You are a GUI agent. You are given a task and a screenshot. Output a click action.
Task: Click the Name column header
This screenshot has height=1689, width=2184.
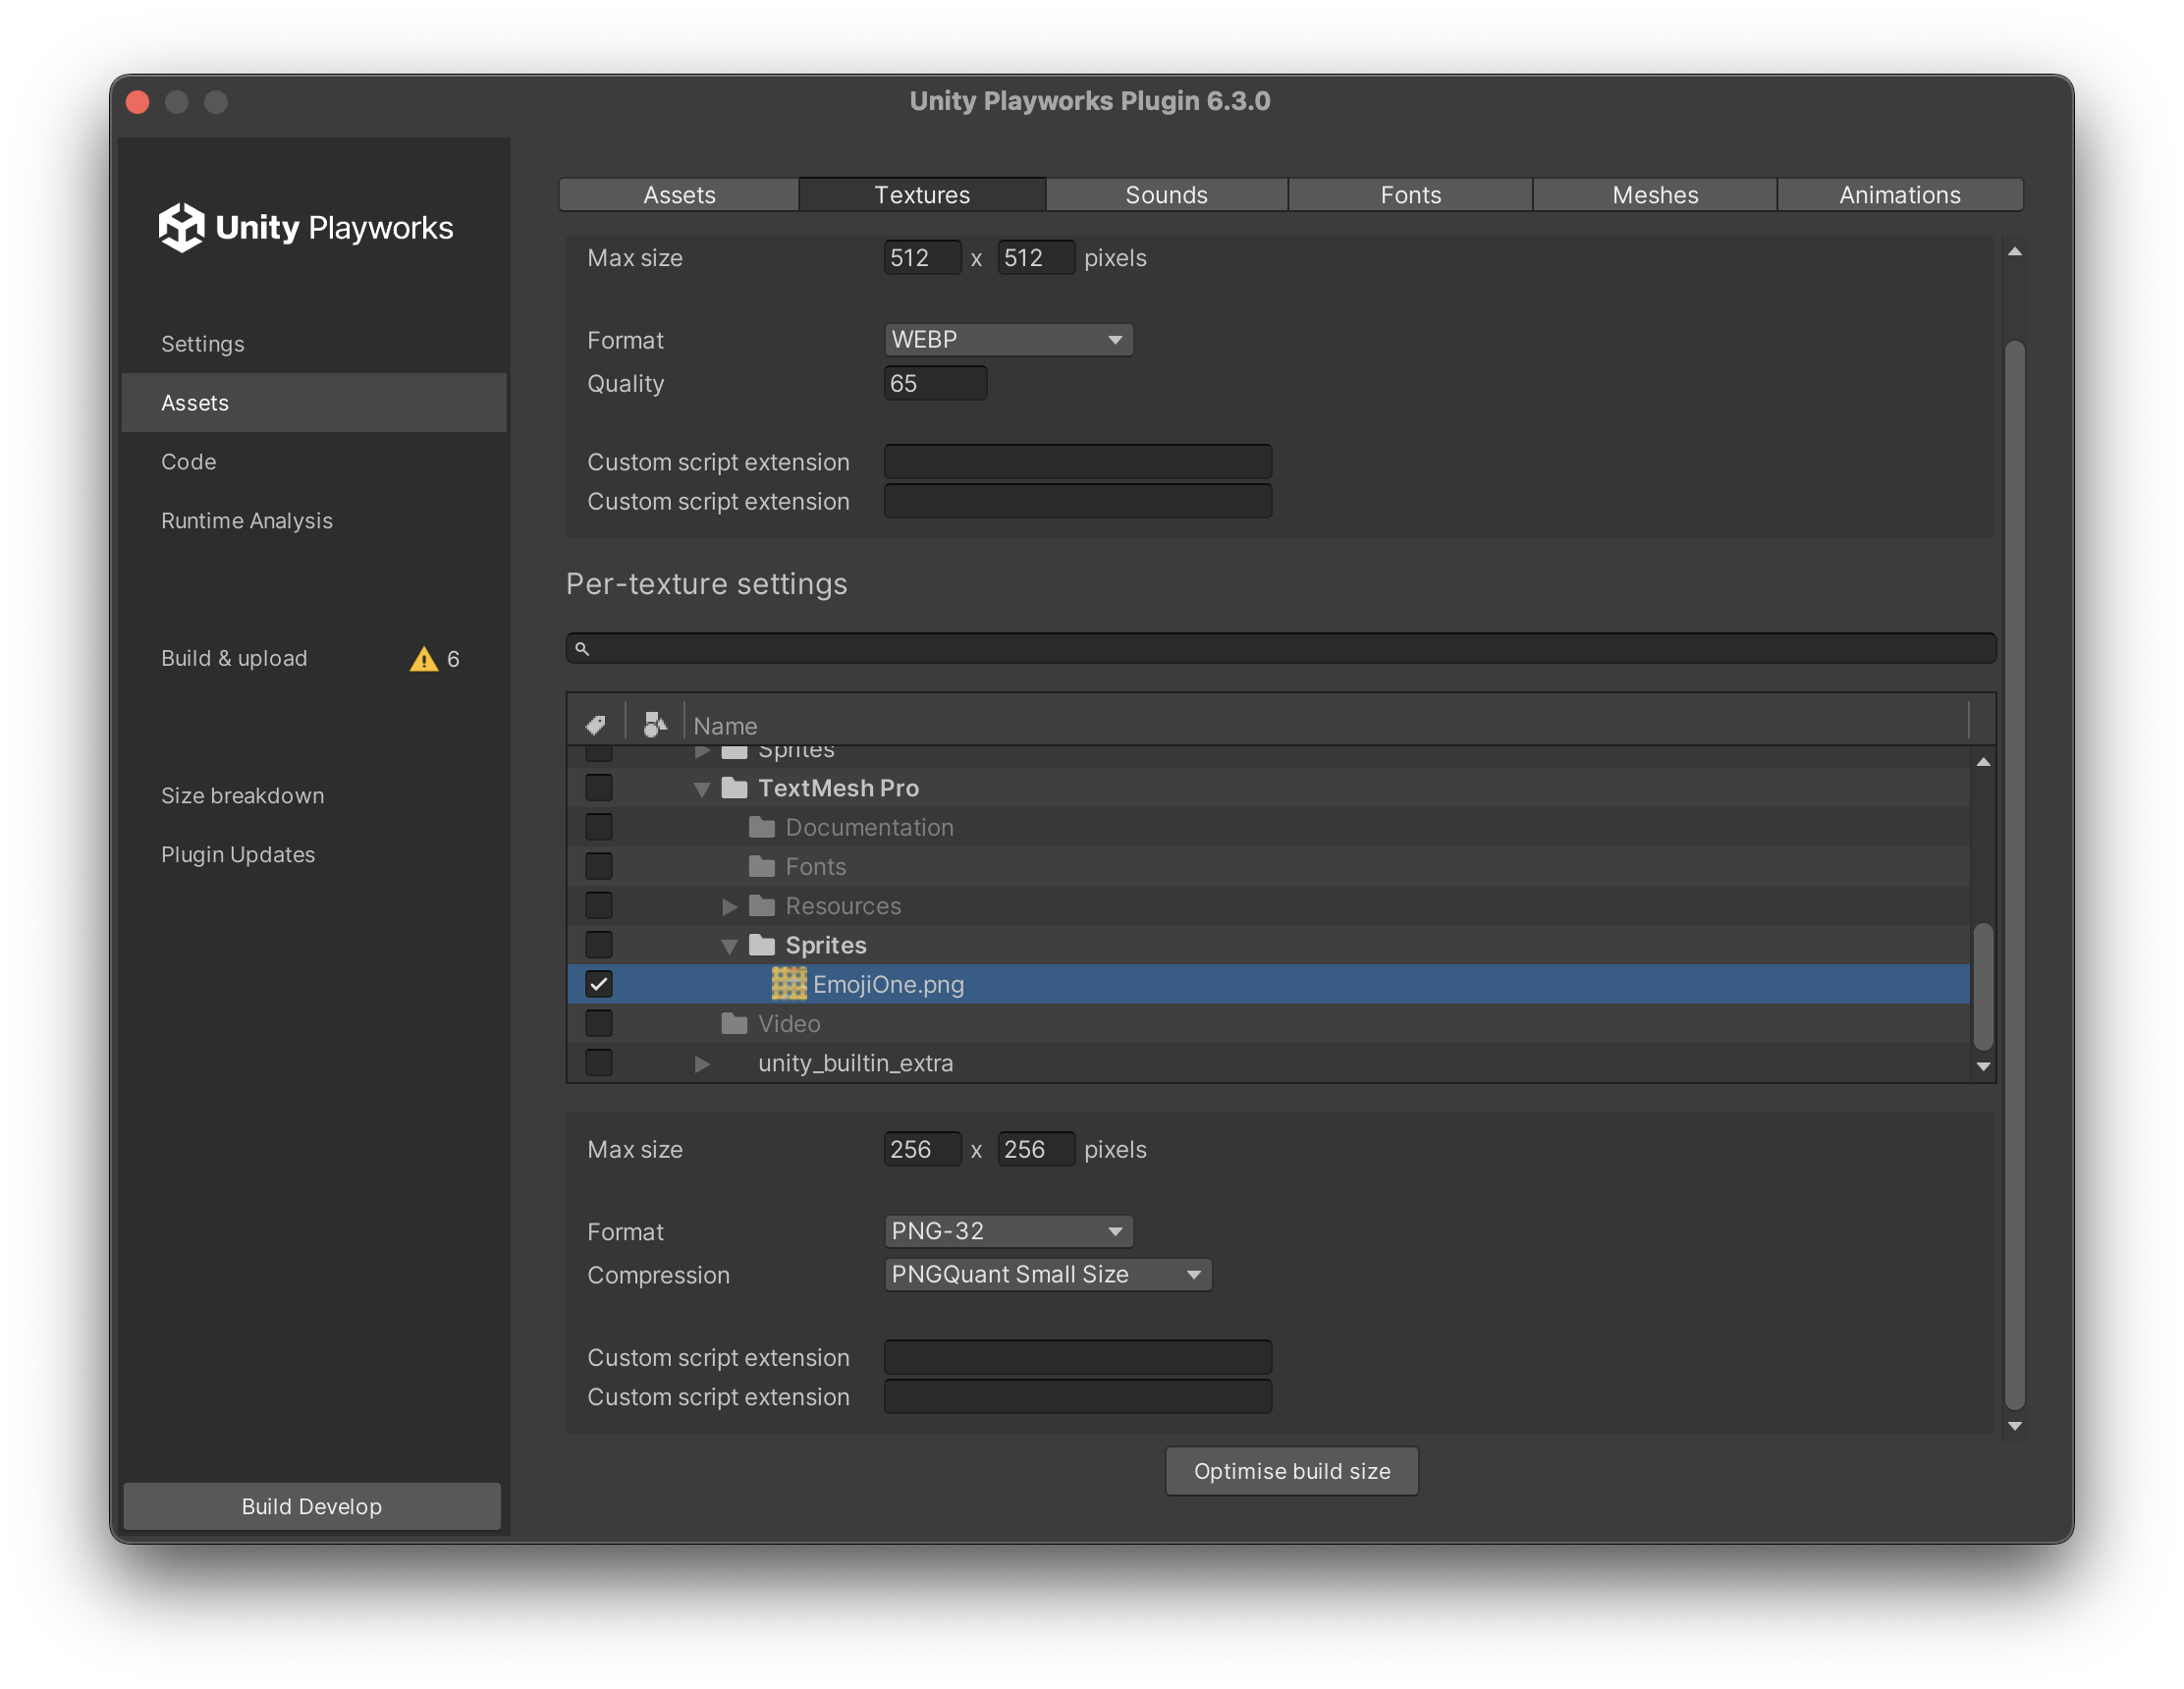(x=726, y=726)
